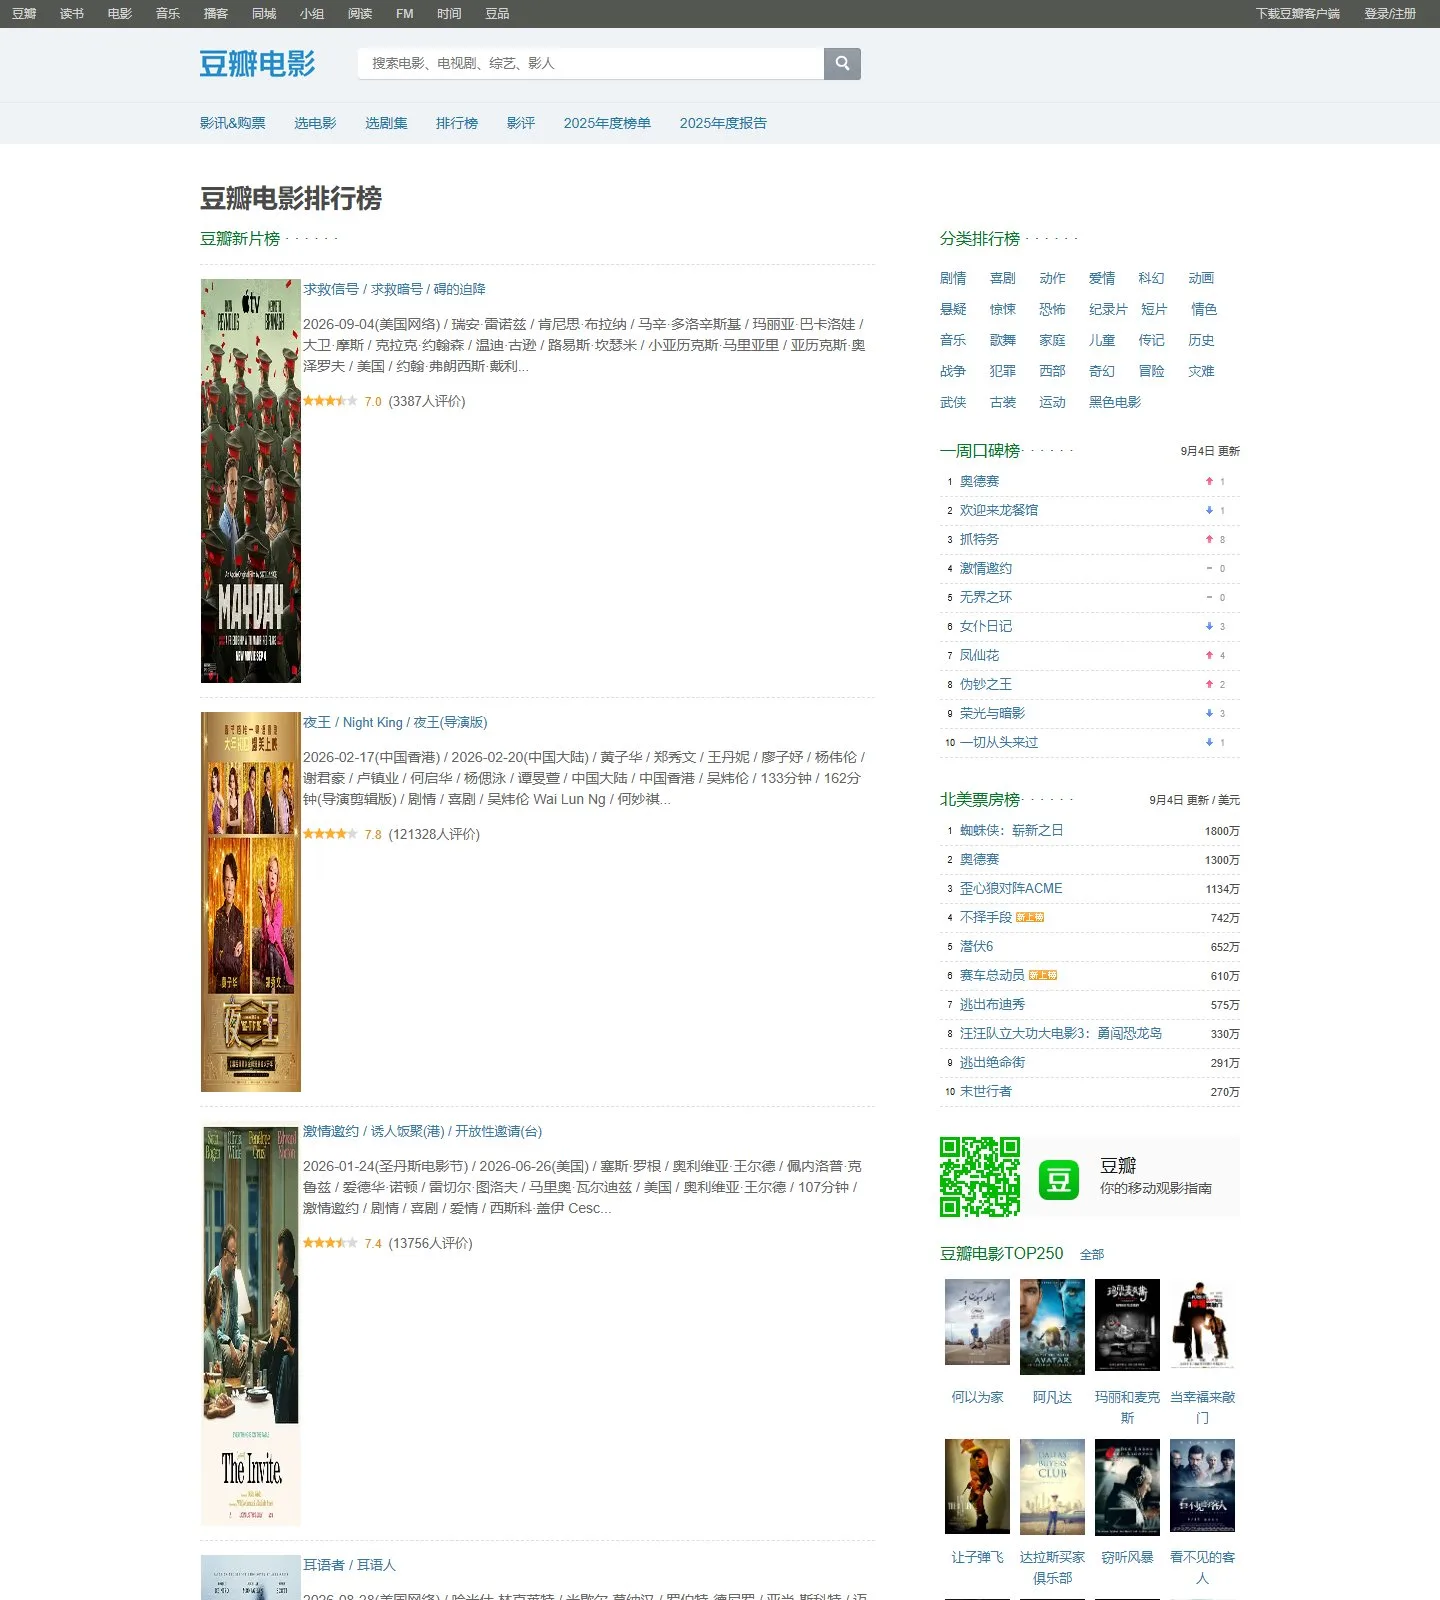Screen dimensions: 1440x1600
Task: Open 不择手段 in box office list
Action: 986,917
